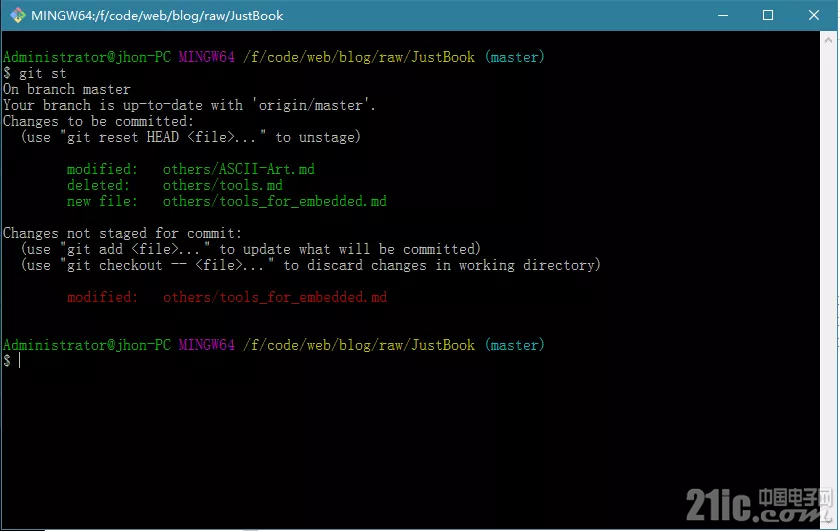The image size is (840, 531).
Task: Click the line 'On branch master'
Action: click(66, 89)
